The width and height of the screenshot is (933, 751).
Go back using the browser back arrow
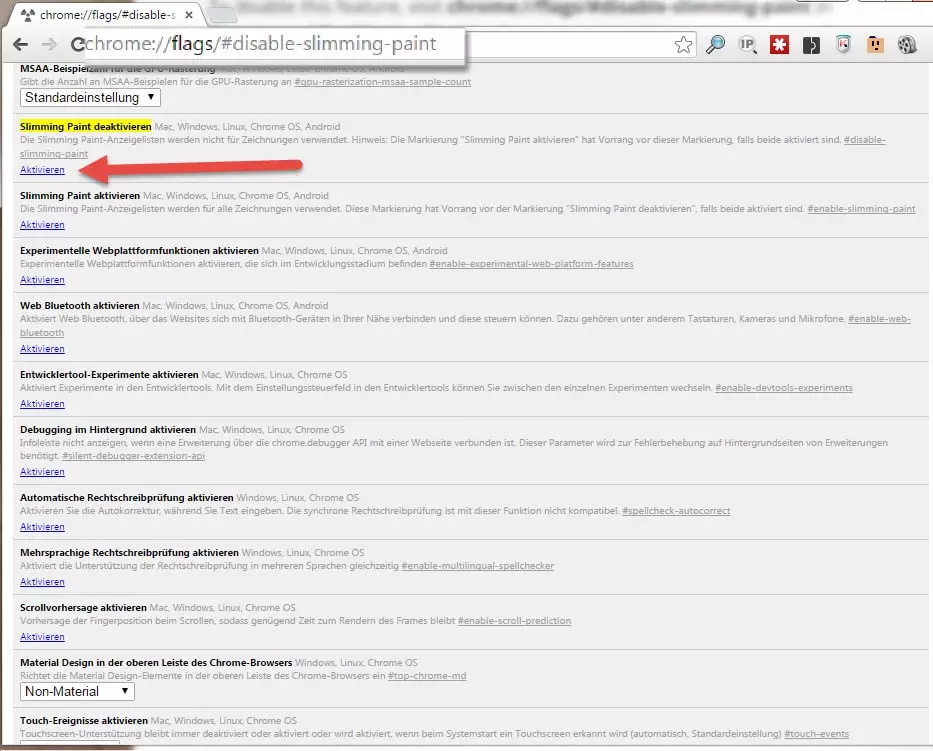(20, 44)
